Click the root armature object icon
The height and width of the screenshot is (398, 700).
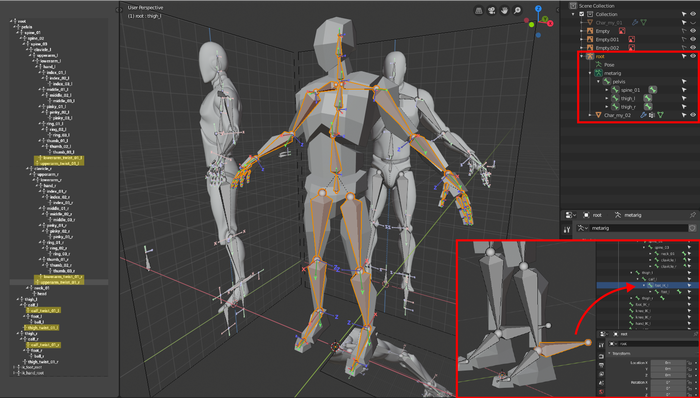590,56
